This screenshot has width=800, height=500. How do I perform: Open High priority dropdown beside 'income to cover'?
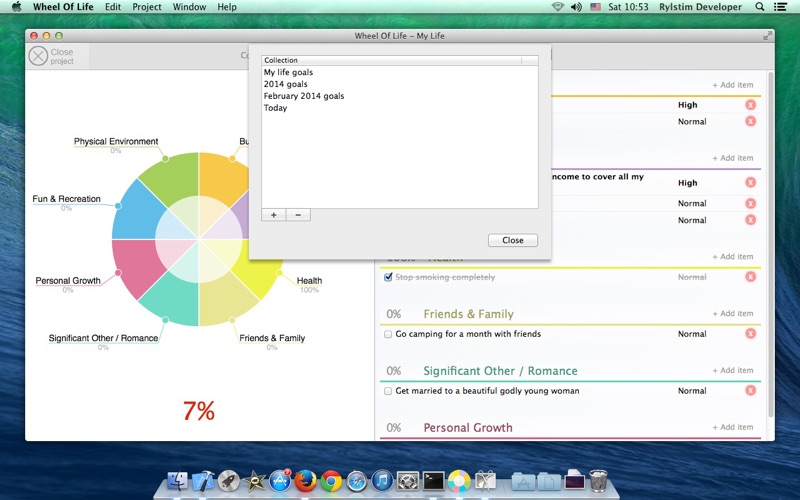[687, 183]
